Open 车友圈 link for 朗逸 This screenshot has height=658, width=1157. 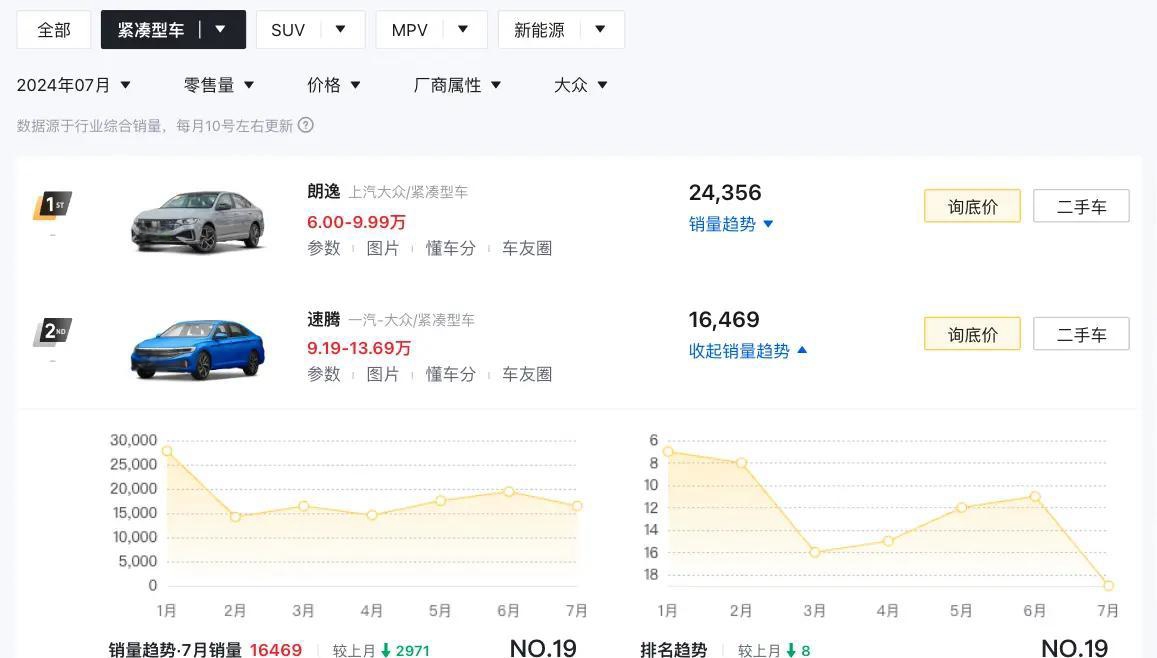pos(527,249)
